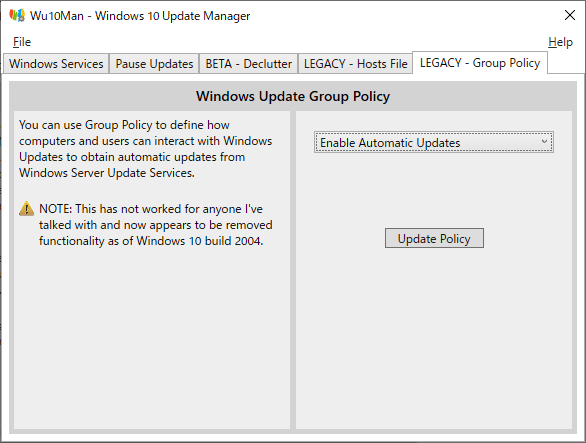Select the LEGACY - Group Policy tab
This screenshot has width=586, height=443.
(x=480, y=63)
